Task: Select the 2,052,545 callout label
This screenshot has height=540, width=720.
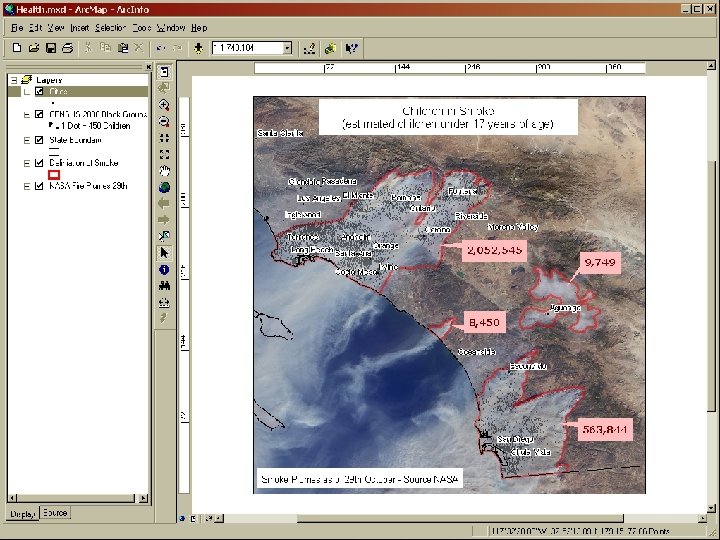Action: [x=494, y=250]
